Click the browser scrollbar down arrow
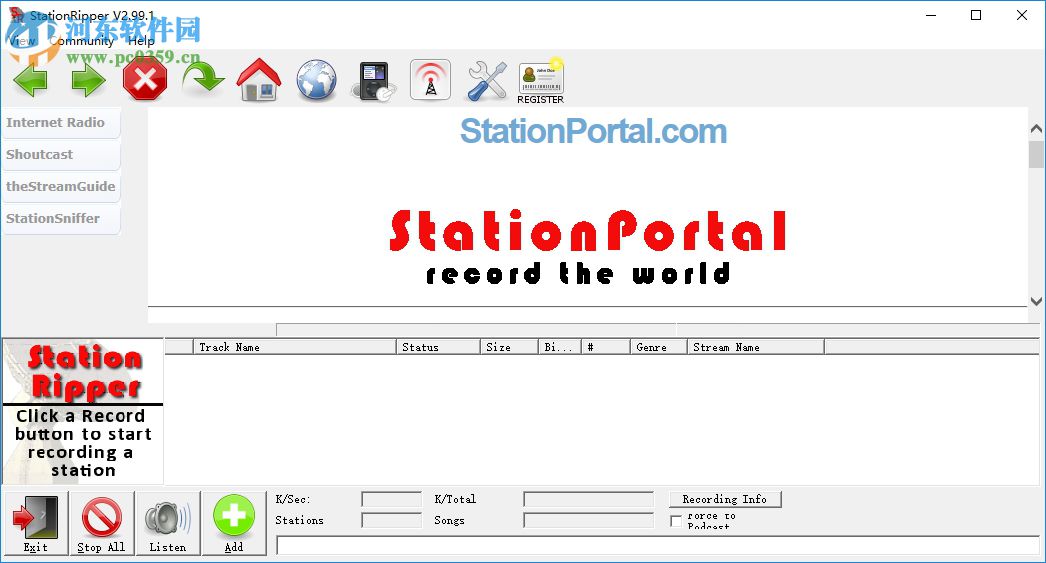The image size is (1046, 563). click(x=1036, y=301)
